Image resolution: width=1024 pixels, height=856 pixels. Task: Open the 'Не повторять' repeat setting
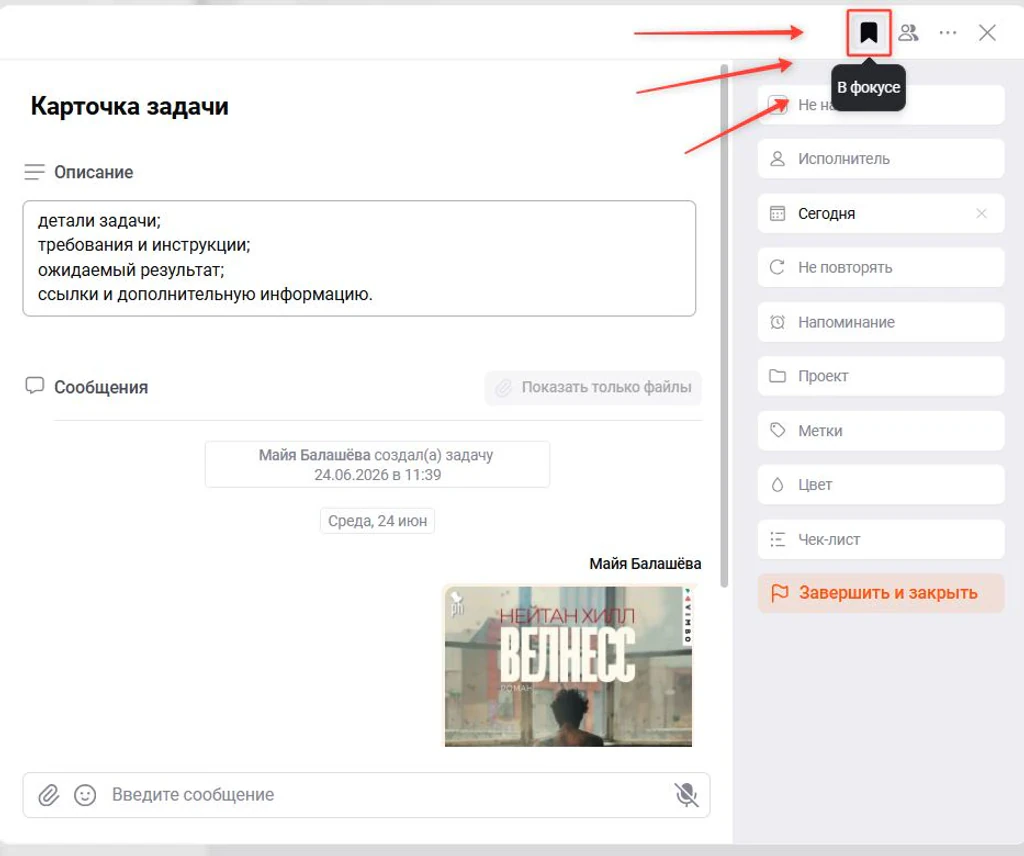point(880,267)
